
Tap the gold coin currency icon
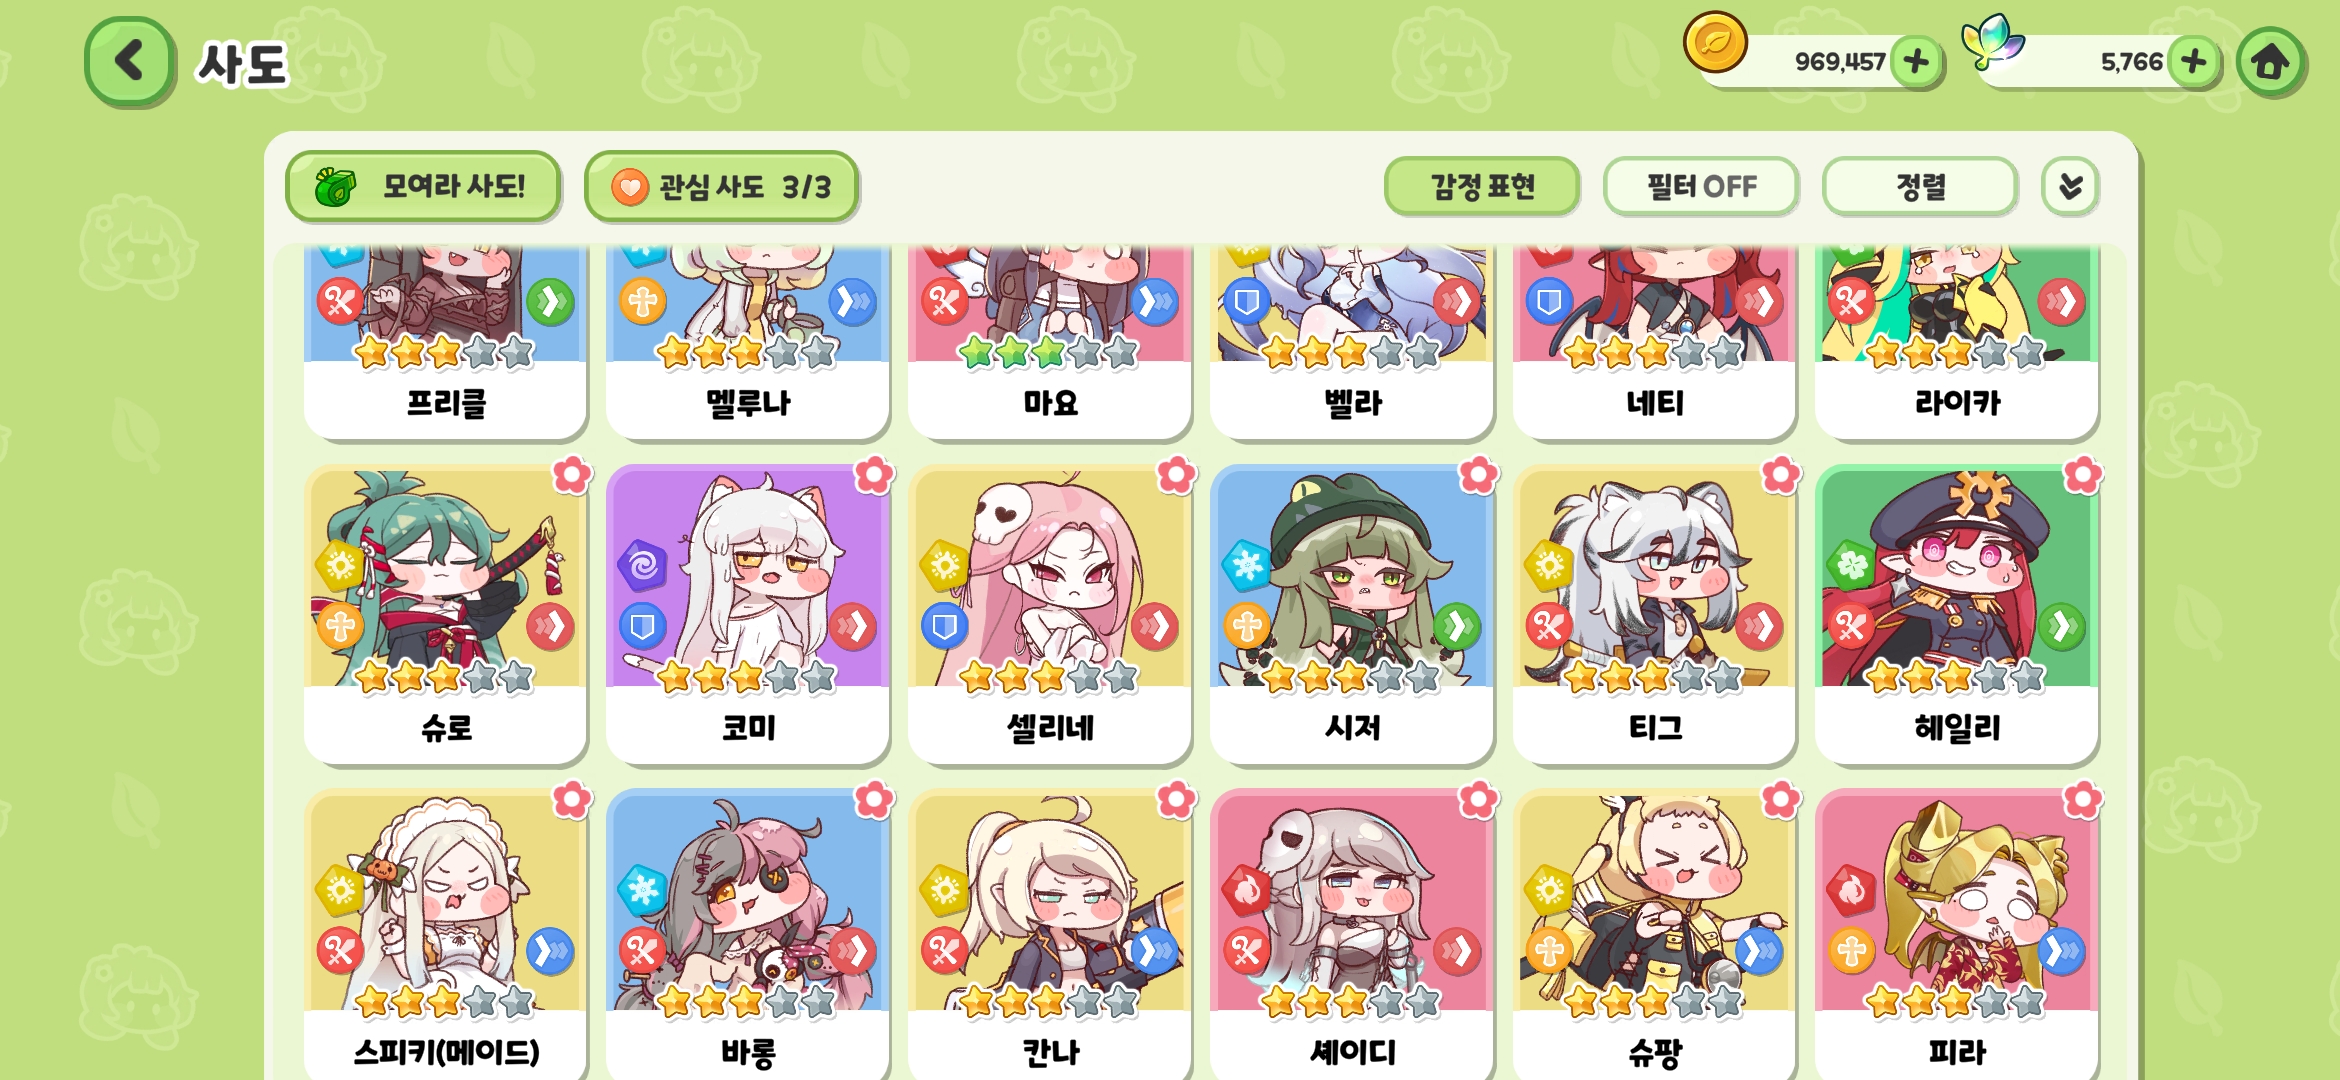[1715, 43]
